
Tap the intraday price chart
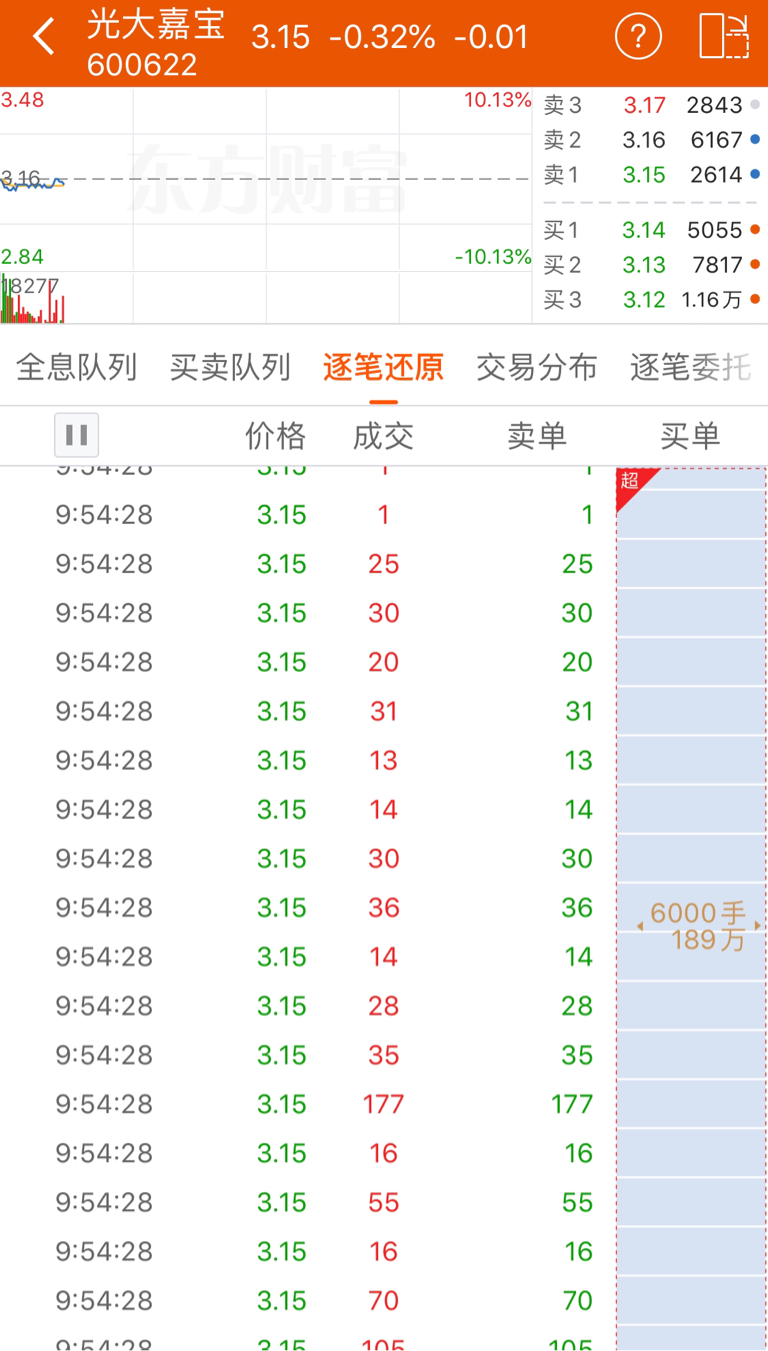pyautogui.click(x=266, y=179)
